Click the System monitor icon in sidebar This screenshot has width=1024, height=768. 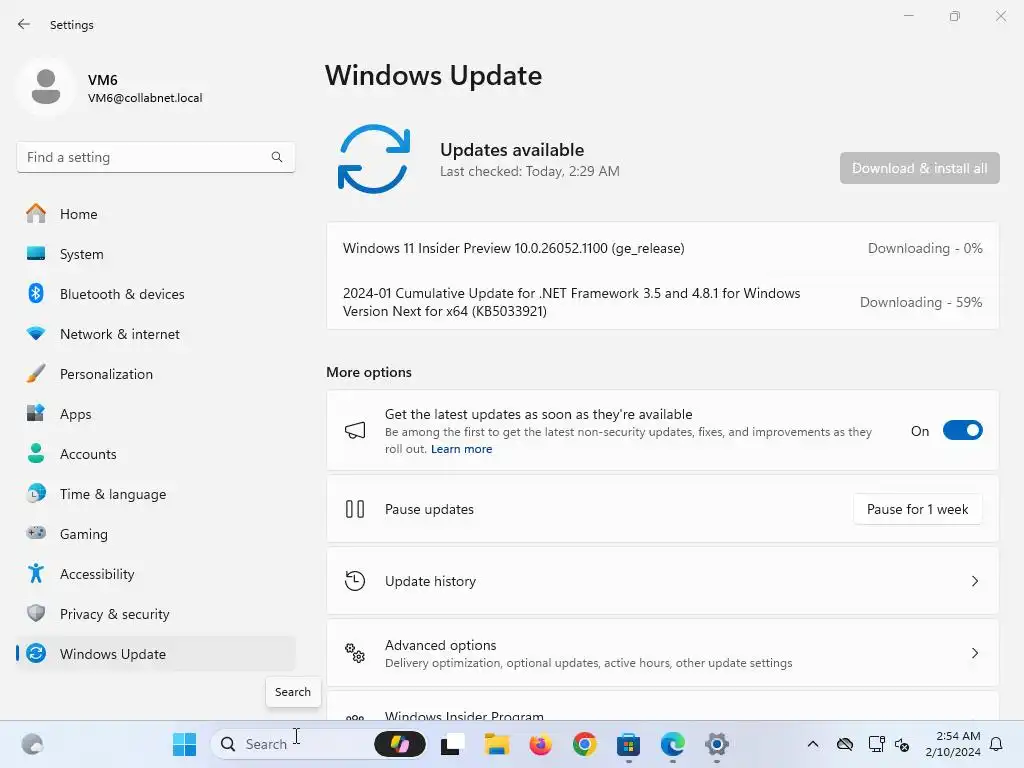pyautogui.click(x=36, y=253)
